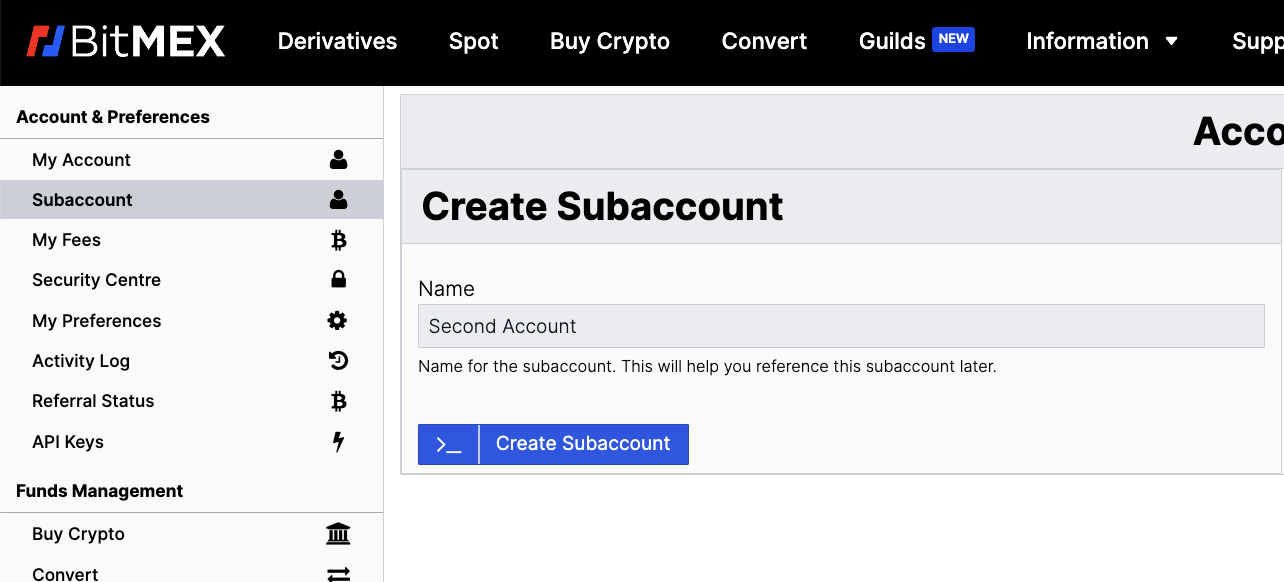This screenshot has height=582, width=1284.
Task: Expand the Information dropdown arrow
Action: pyautogui.click(x=1171, y=41)
